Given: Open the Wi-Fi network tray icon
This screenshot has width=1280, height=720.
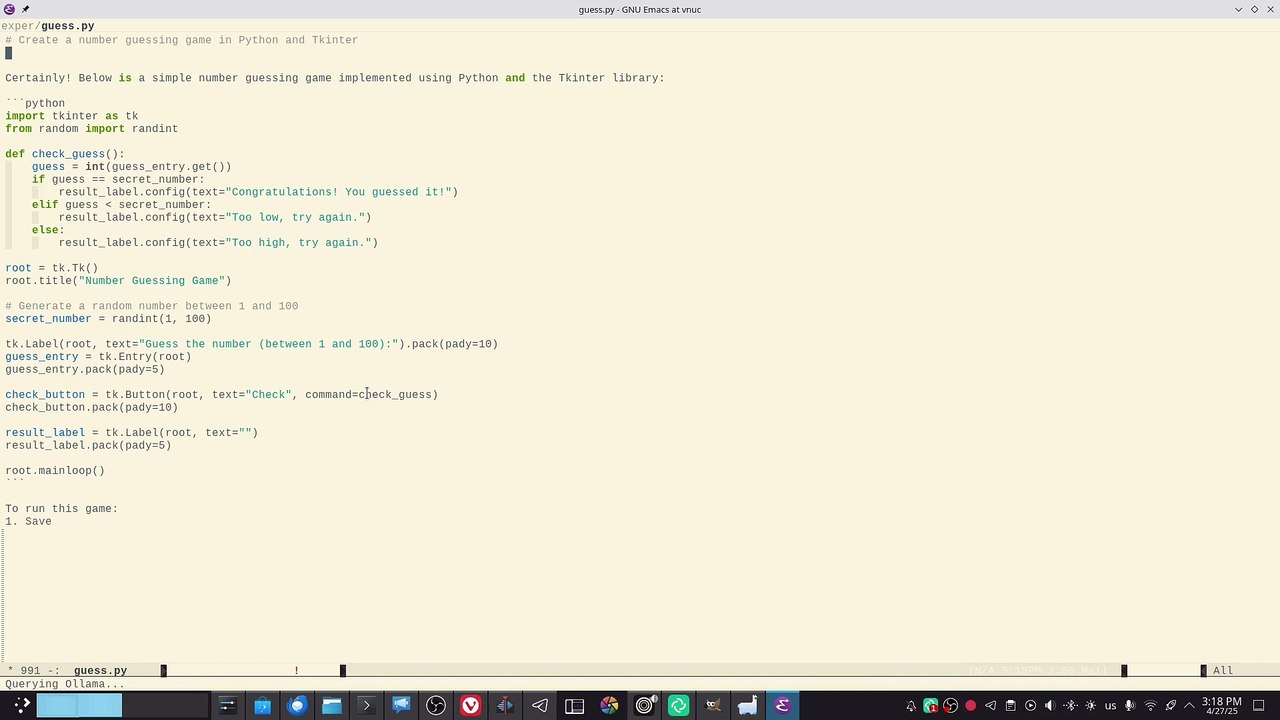Looking at the screenshot, I should pos(1150,706).
